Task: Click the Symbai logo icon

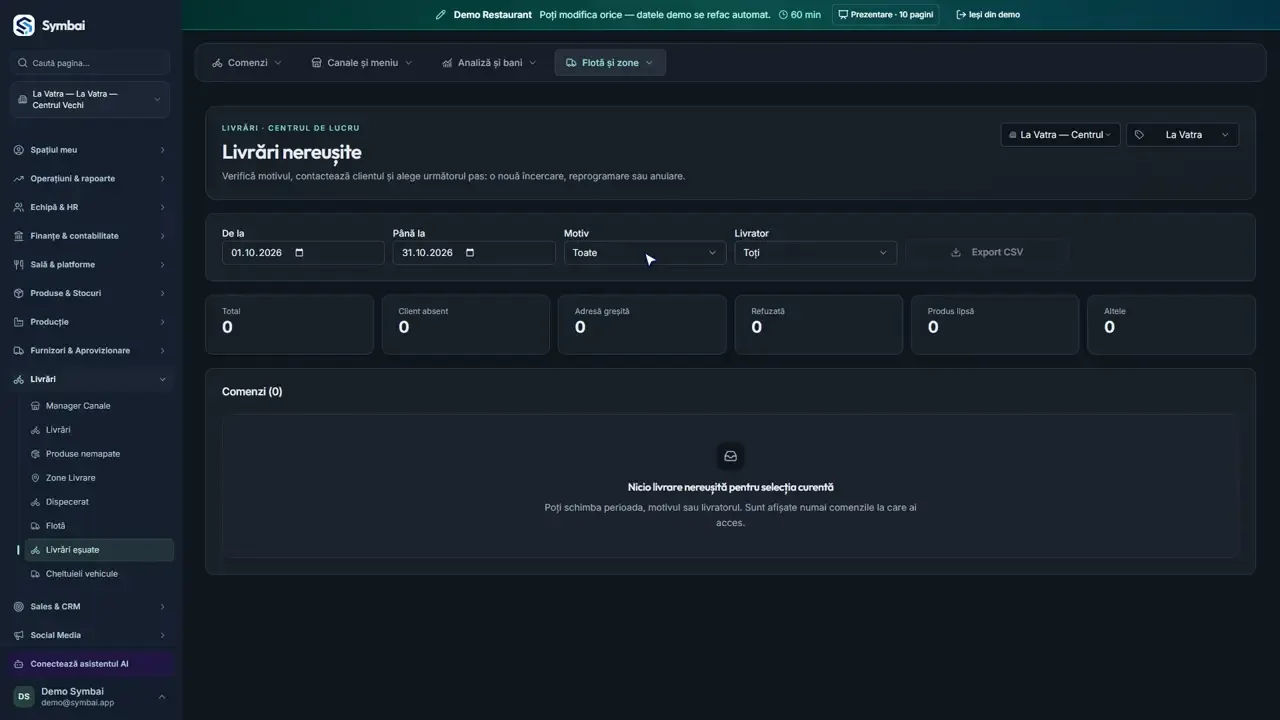Action: pos(24,25)
